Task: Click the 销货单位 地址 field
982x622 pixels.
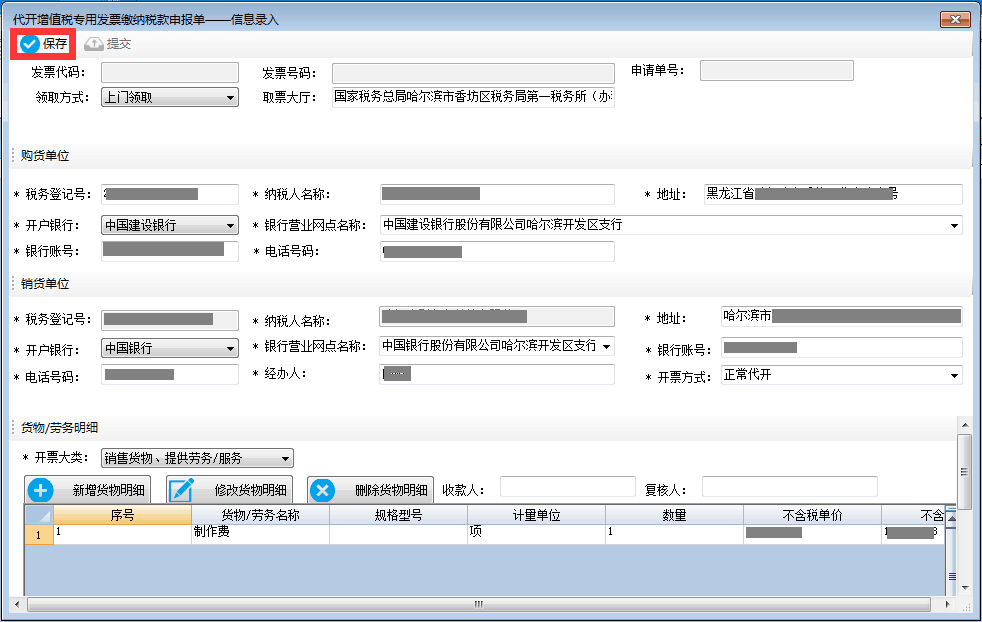Action: 842,316
